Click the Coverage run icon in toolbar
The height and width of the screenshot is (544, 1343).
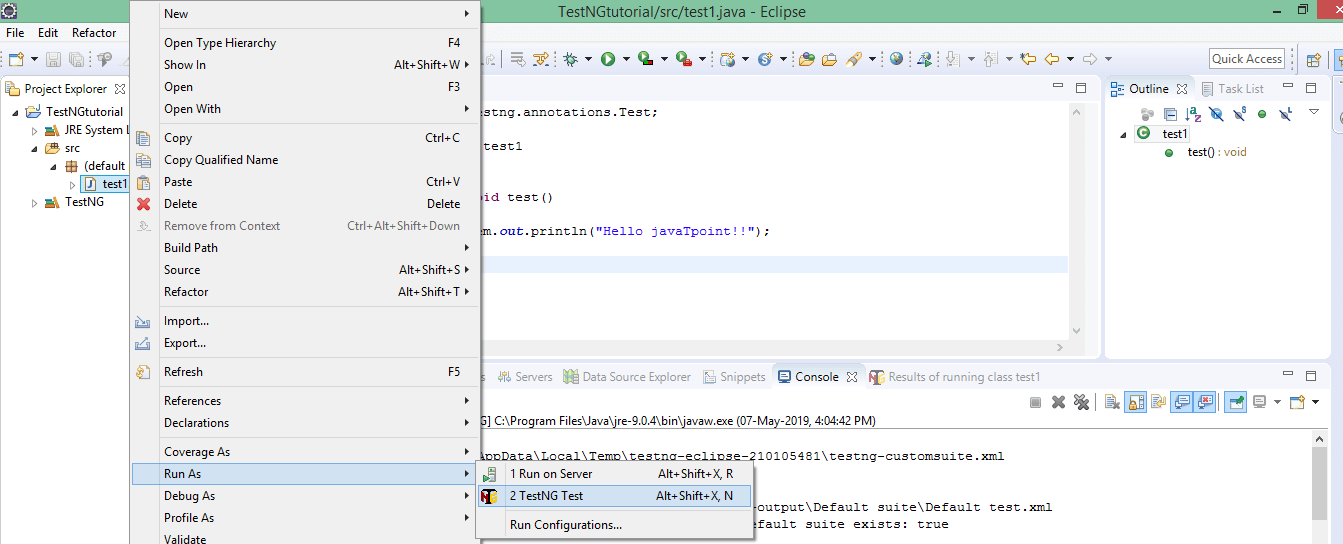click(646, 59)
